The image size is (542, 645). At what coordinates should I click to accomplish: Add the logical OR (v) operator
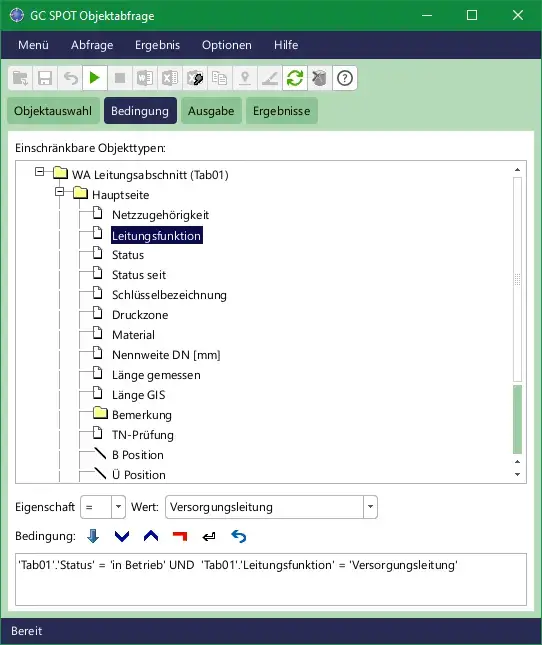pos(122,536)
